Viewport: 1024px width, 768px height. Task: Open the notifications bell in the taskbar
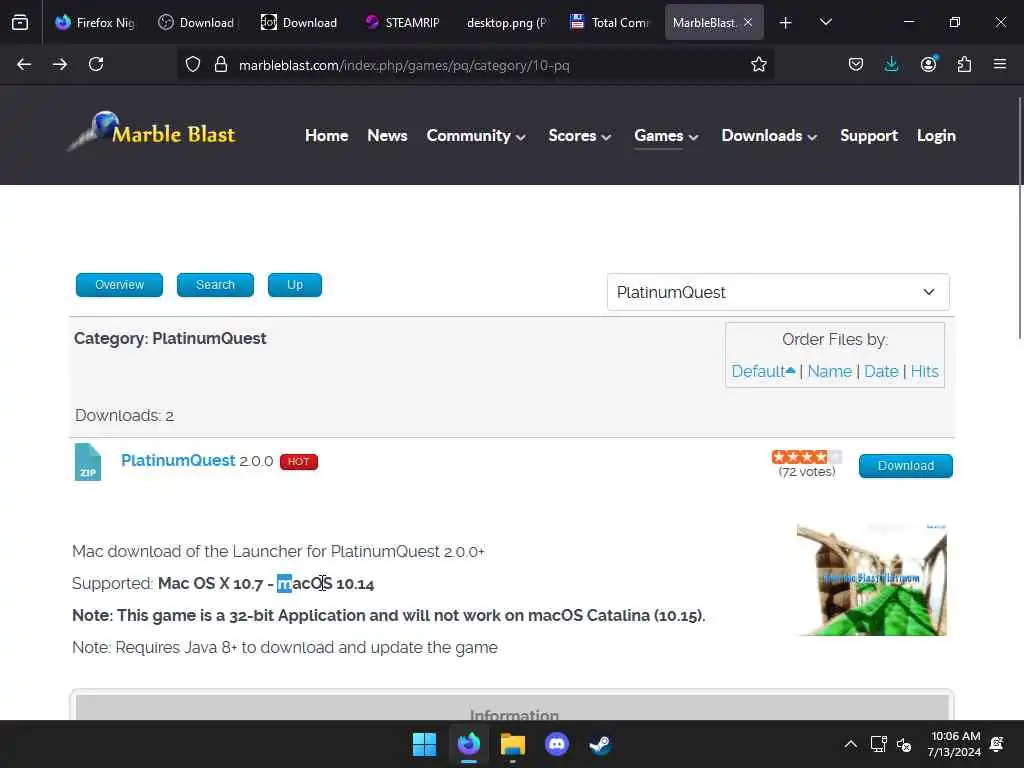(x=997, y=744)
